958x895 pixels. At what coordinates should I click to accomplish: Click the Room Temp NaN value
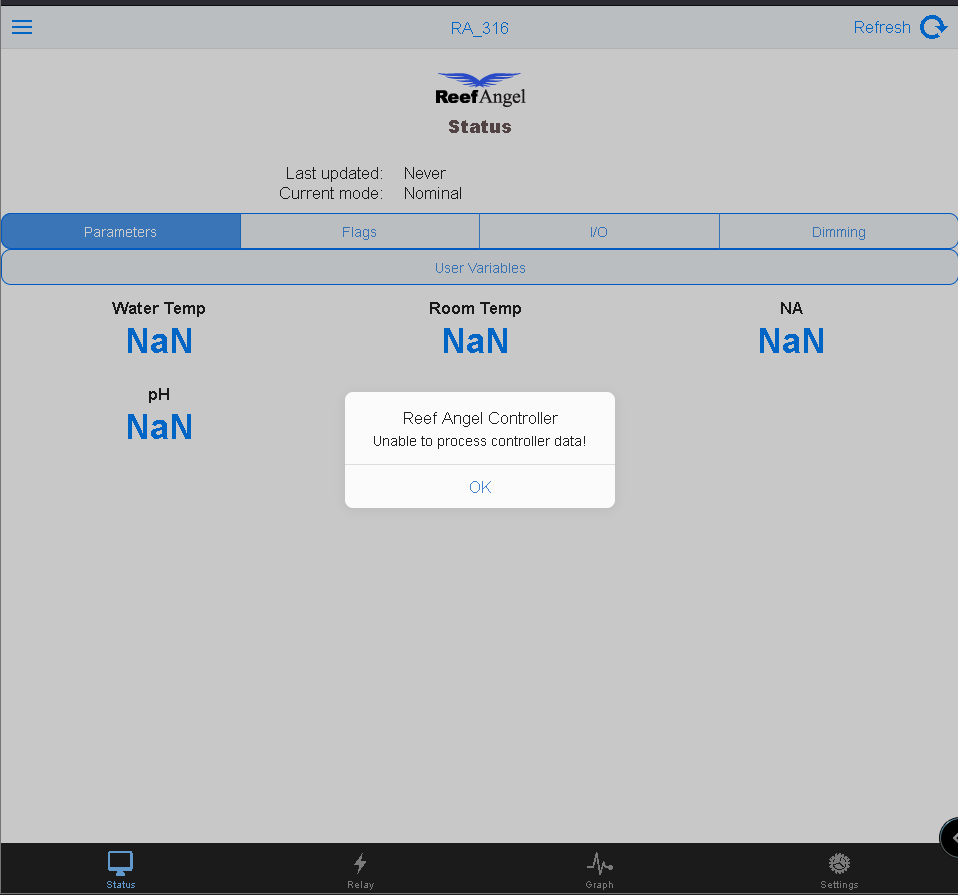click(475, 341)
